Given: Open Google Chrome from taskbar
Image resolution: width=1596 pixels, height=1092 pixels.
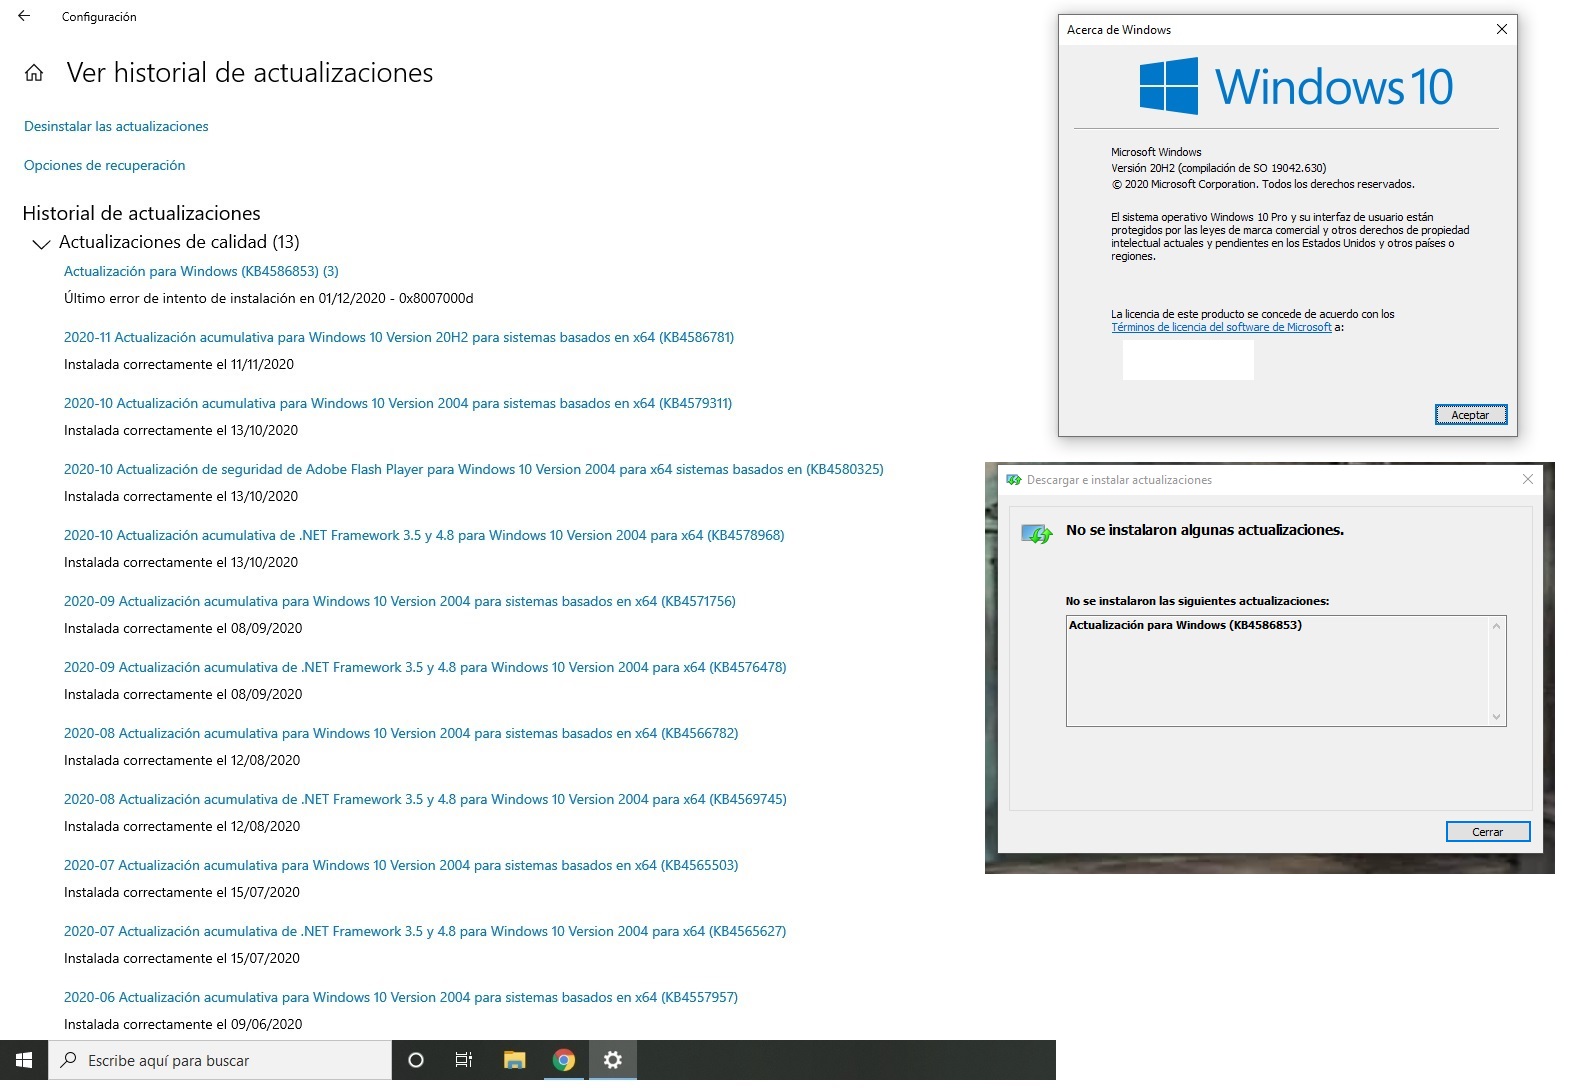Looking at the screenshot, I should point(564,1060).
